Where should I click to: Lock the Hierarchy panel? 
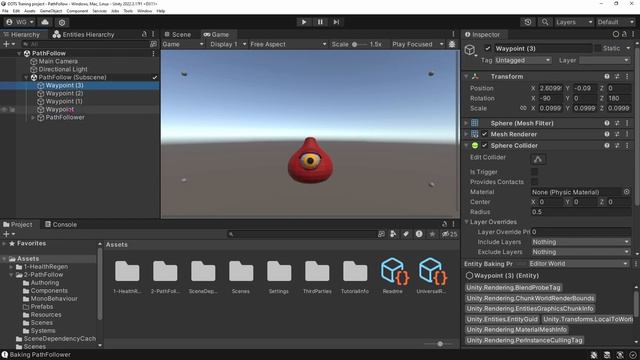144,34
